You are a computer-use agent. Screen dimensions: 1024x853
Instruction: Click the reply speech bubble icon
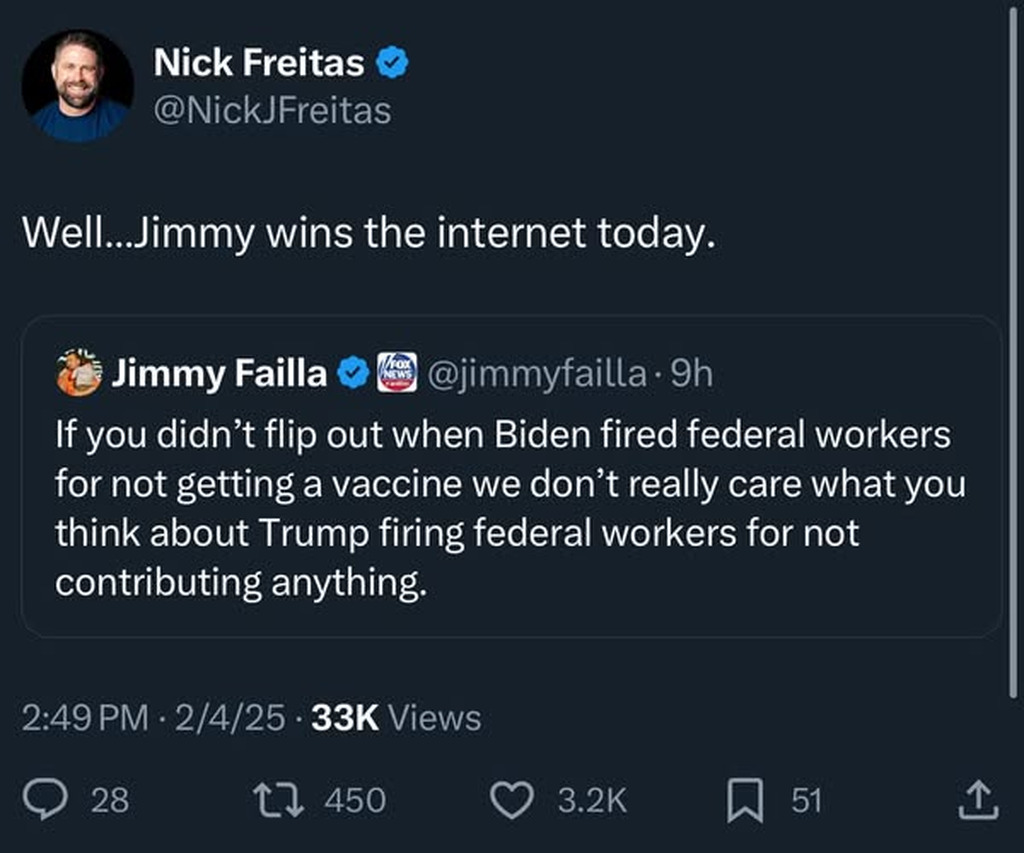click(47, 799)
